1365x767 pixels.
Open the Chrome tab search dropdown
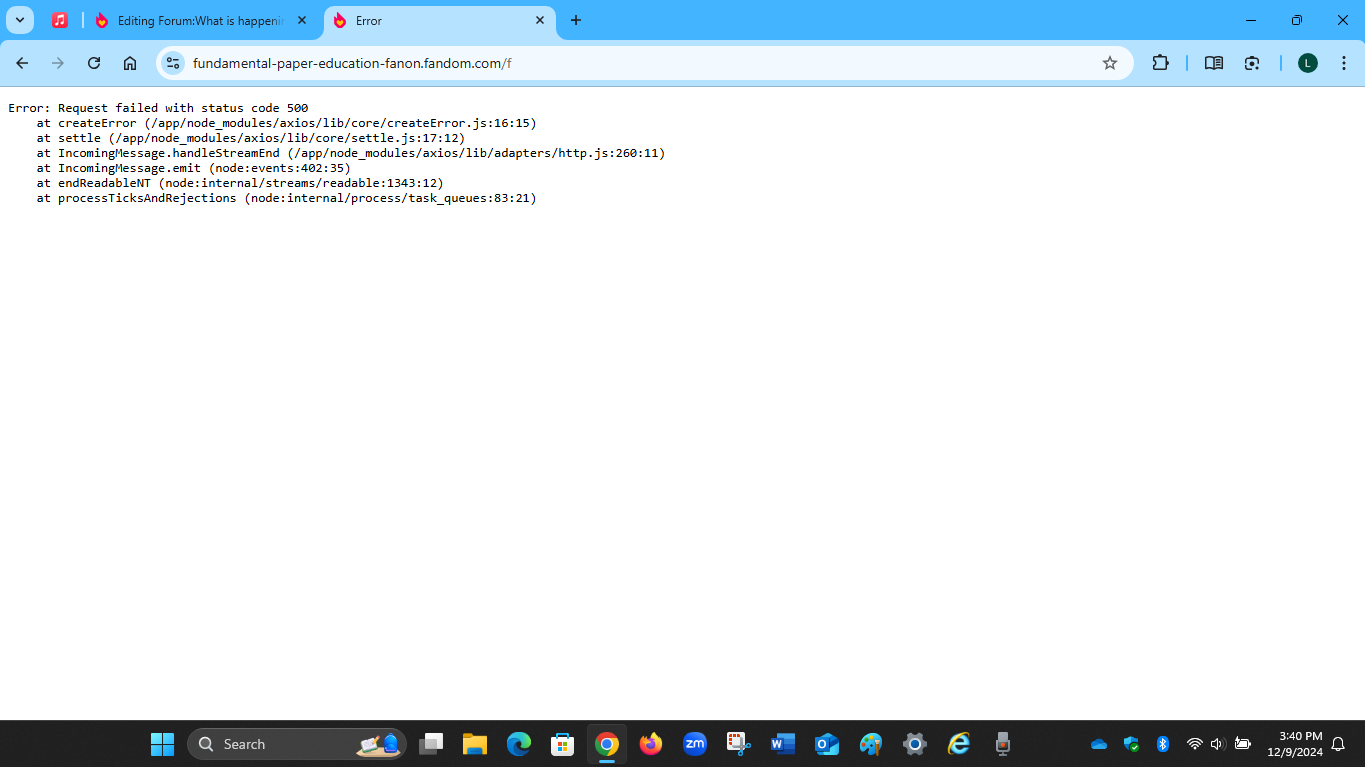(x=20, y=20)
